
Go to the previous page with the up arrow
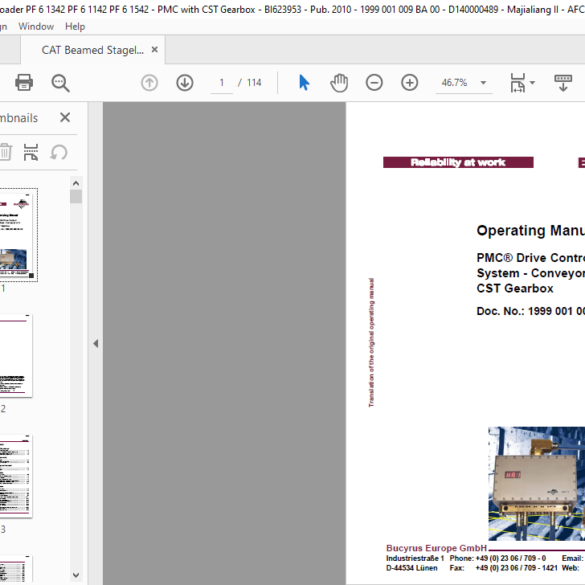pyautogui.click(x=149, y=82)
